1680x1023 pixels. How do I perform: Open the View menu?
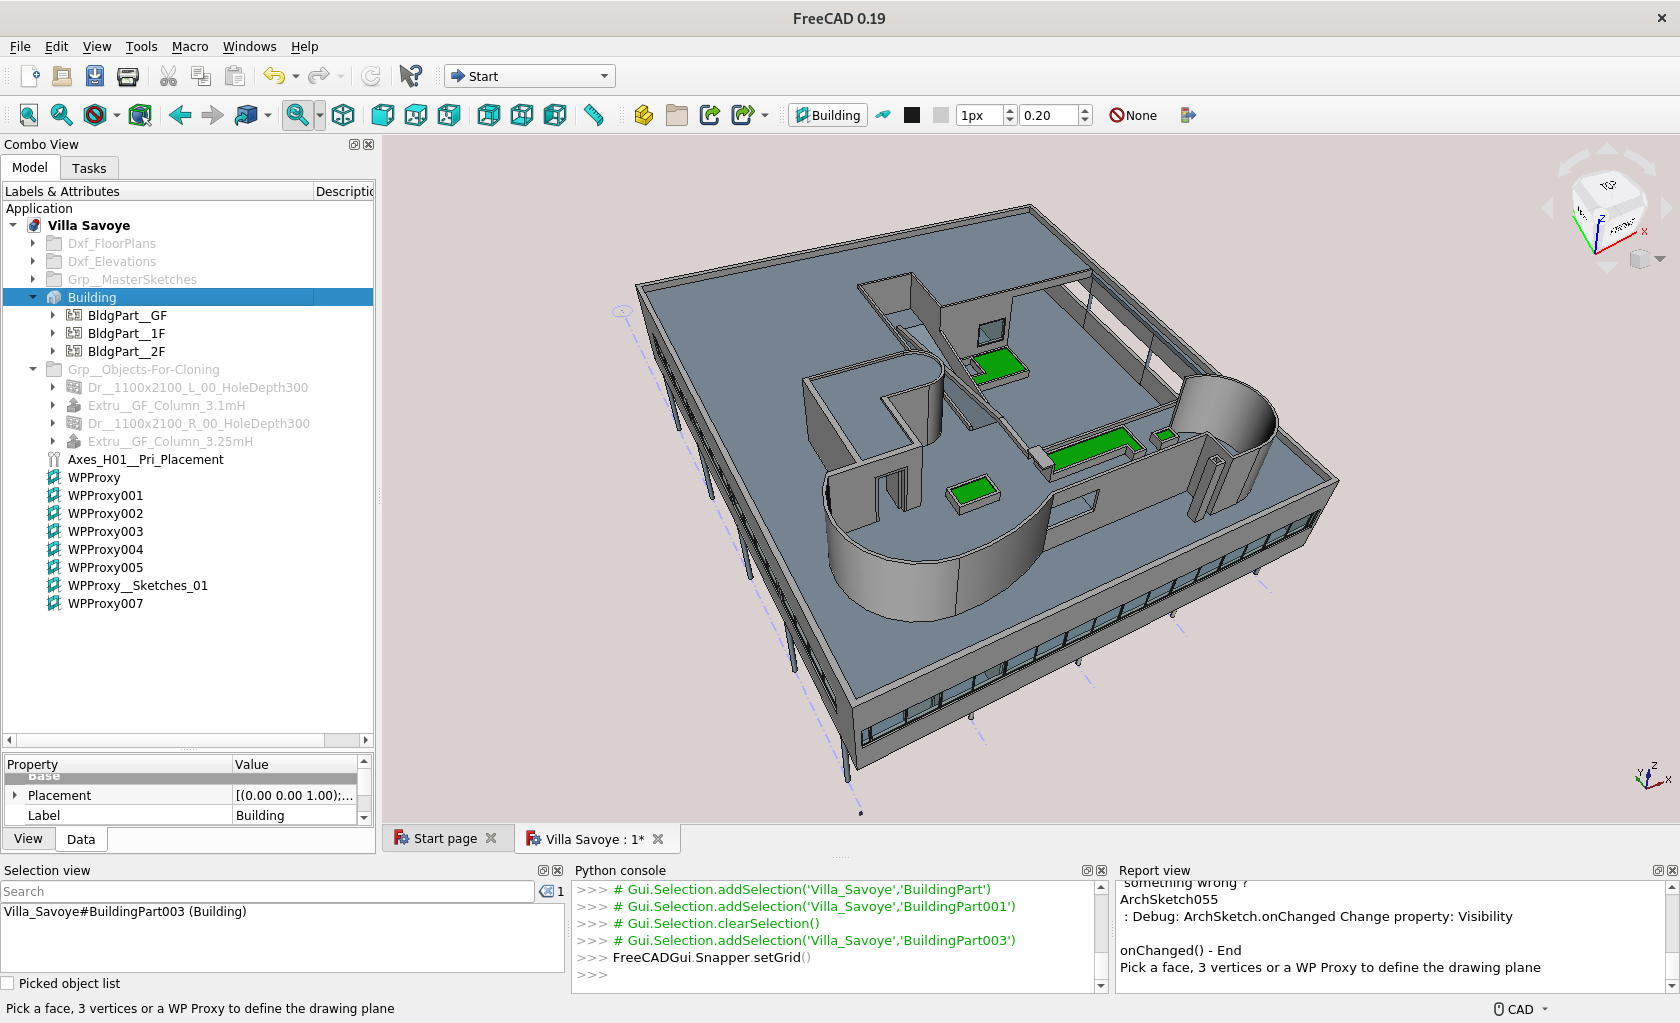[x=97, y=46]
